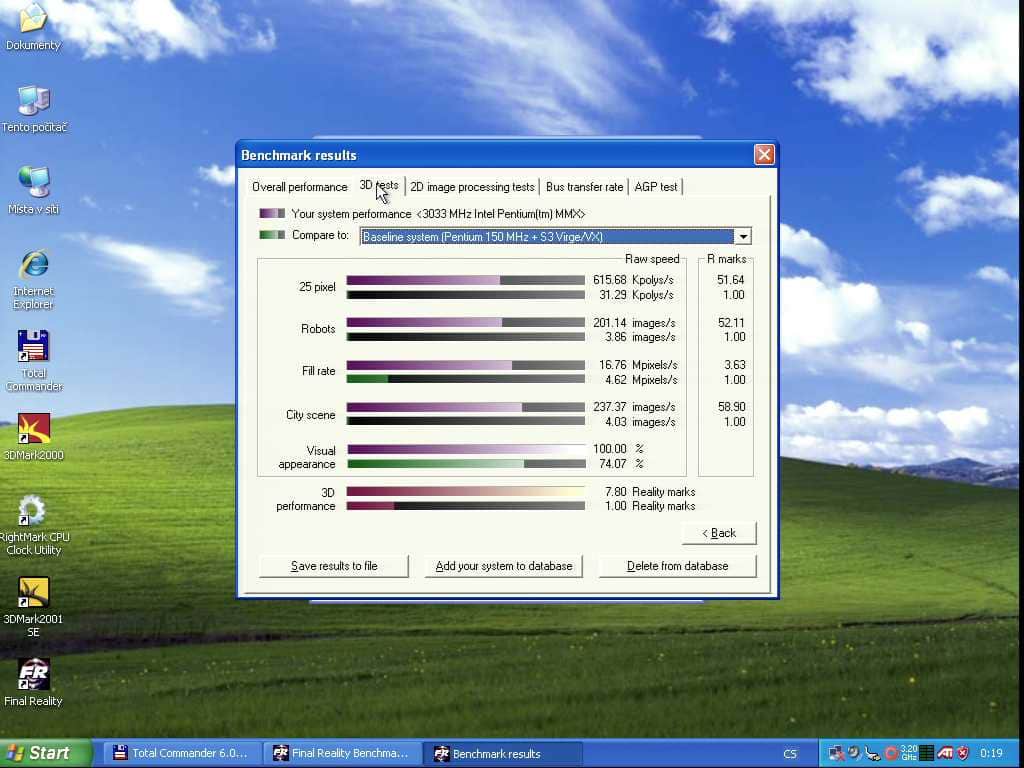Click the 615.68 Kpolys/s value

coord(633,280)
